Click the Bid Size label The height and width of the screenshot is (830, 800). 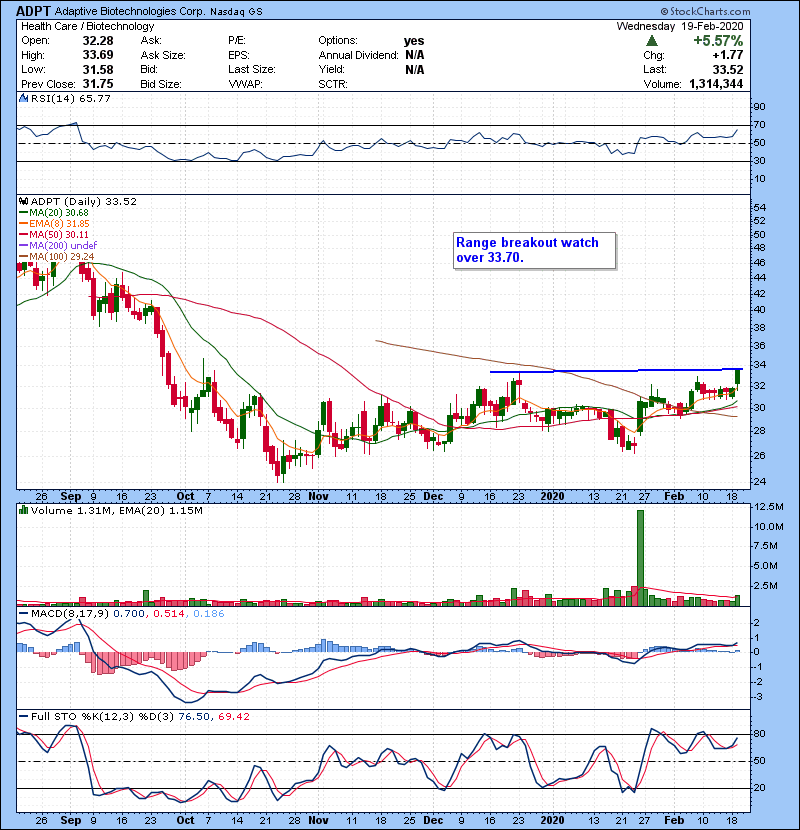click(161, 84)
